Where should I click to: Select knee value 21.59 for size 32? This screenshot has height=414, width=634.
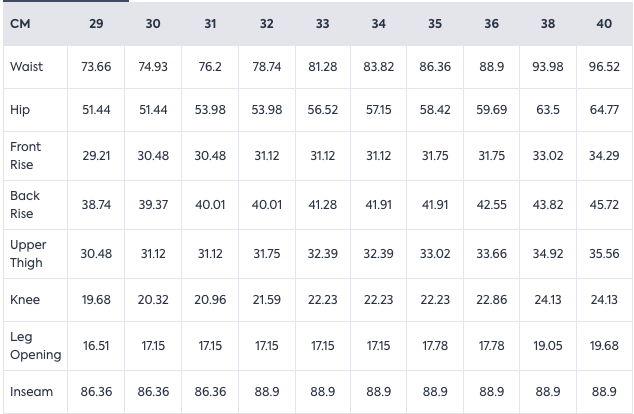tap(266, 300)
